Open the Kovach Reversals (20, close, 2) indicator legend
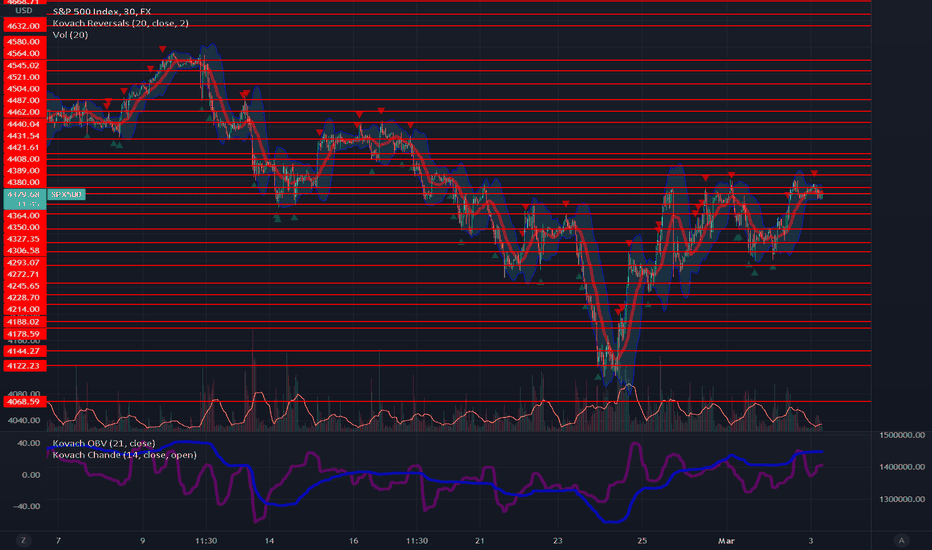 pyautogui.click(x=121, y=23)
